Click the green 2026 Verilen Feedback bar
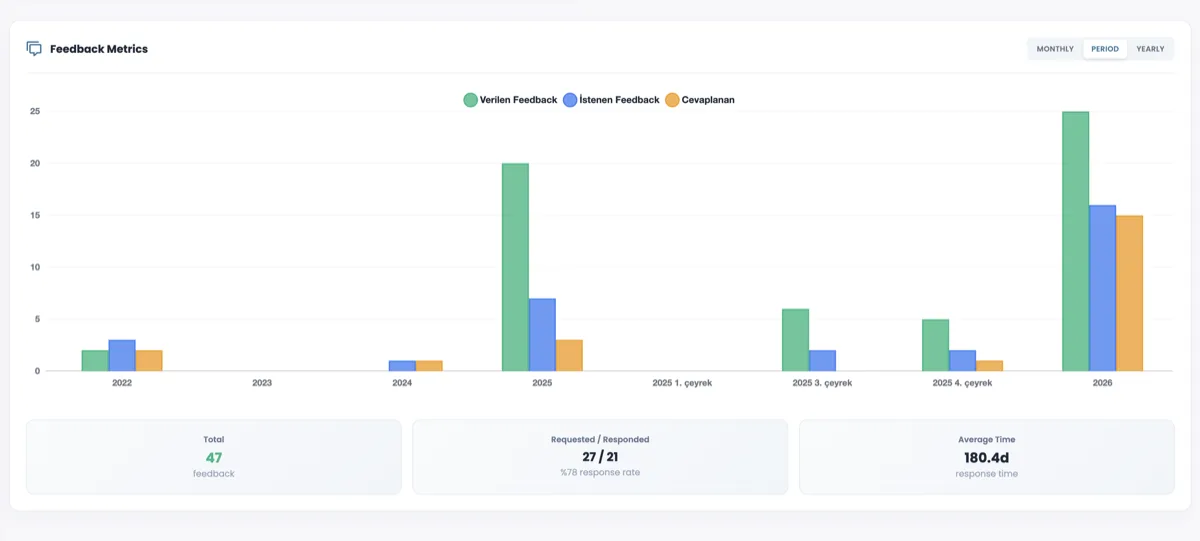This screenshot has height=541, width=1200. [x=1075, y=241]
